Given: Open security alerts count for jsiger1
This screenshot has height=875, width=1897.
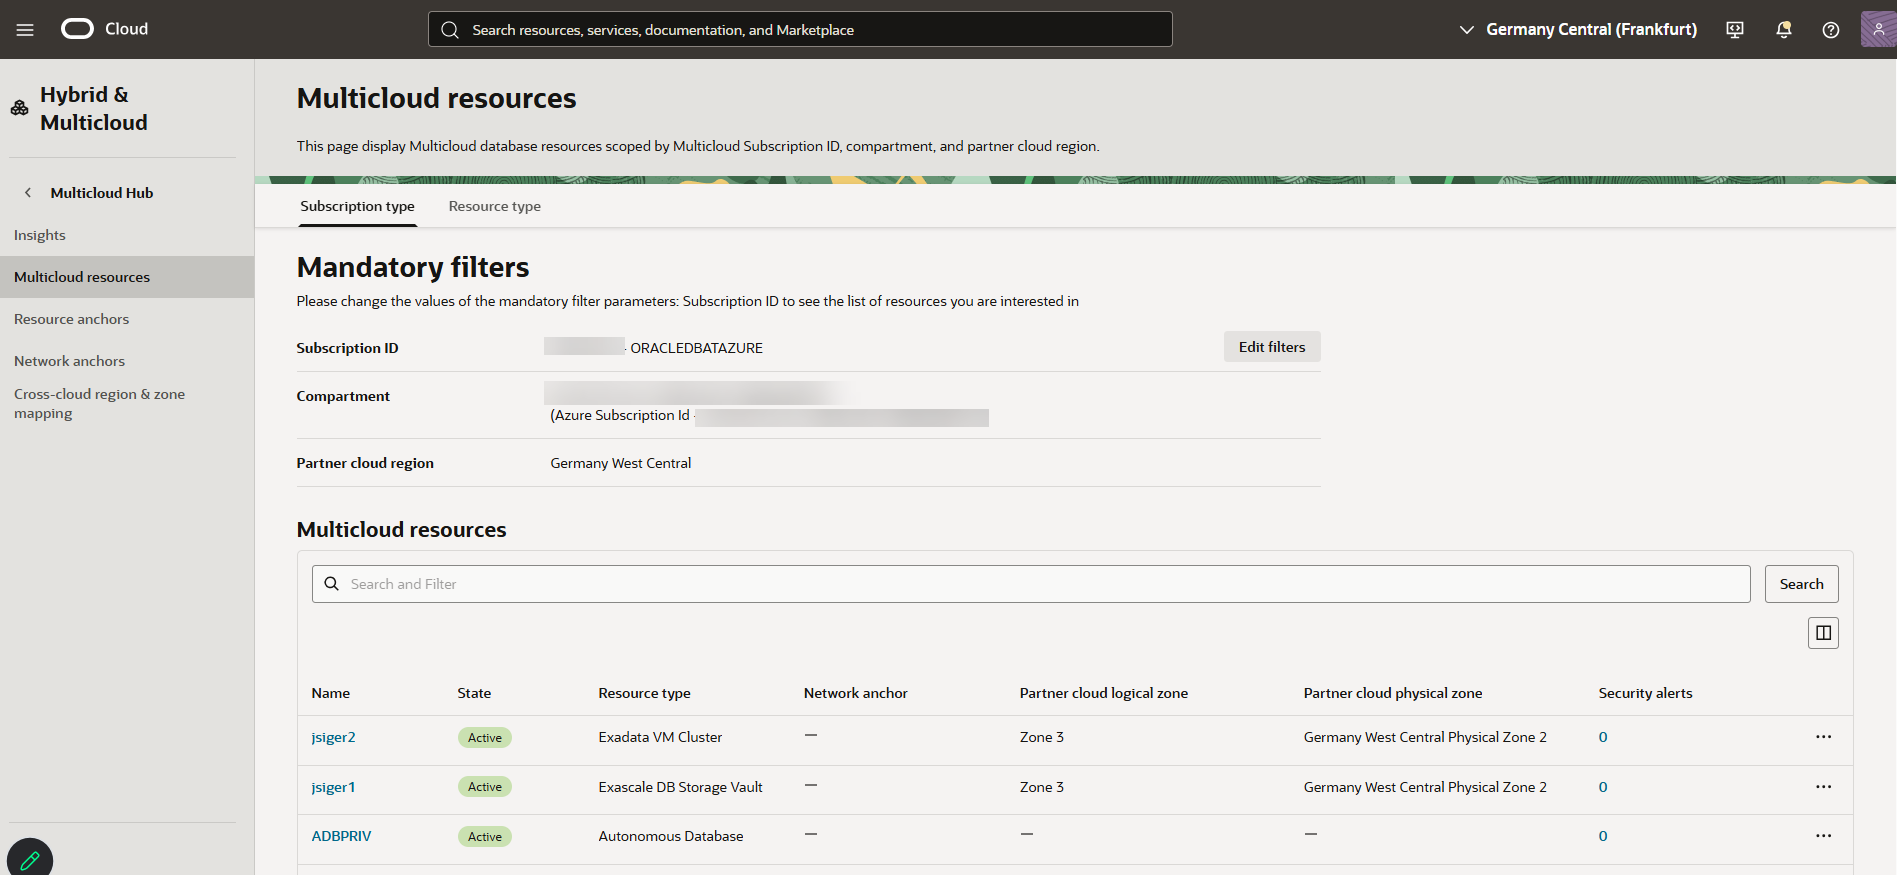Looking at the screenshot, I should point(1603,787).
